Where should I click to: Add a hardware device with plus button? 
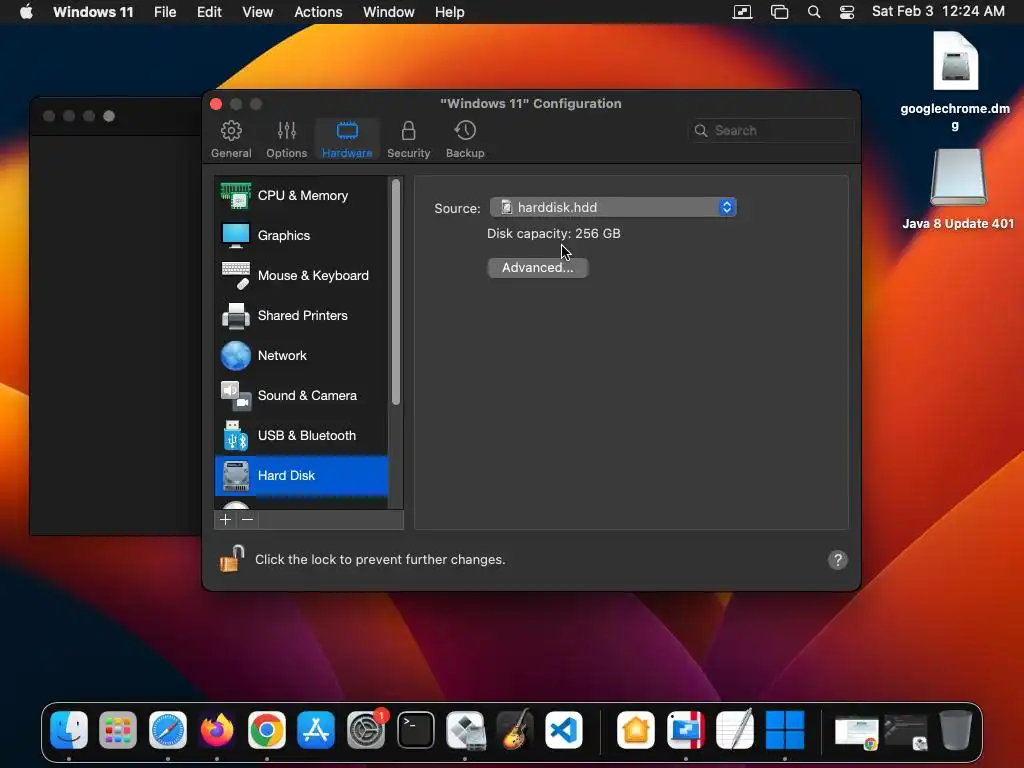click(x=225, y=520)
